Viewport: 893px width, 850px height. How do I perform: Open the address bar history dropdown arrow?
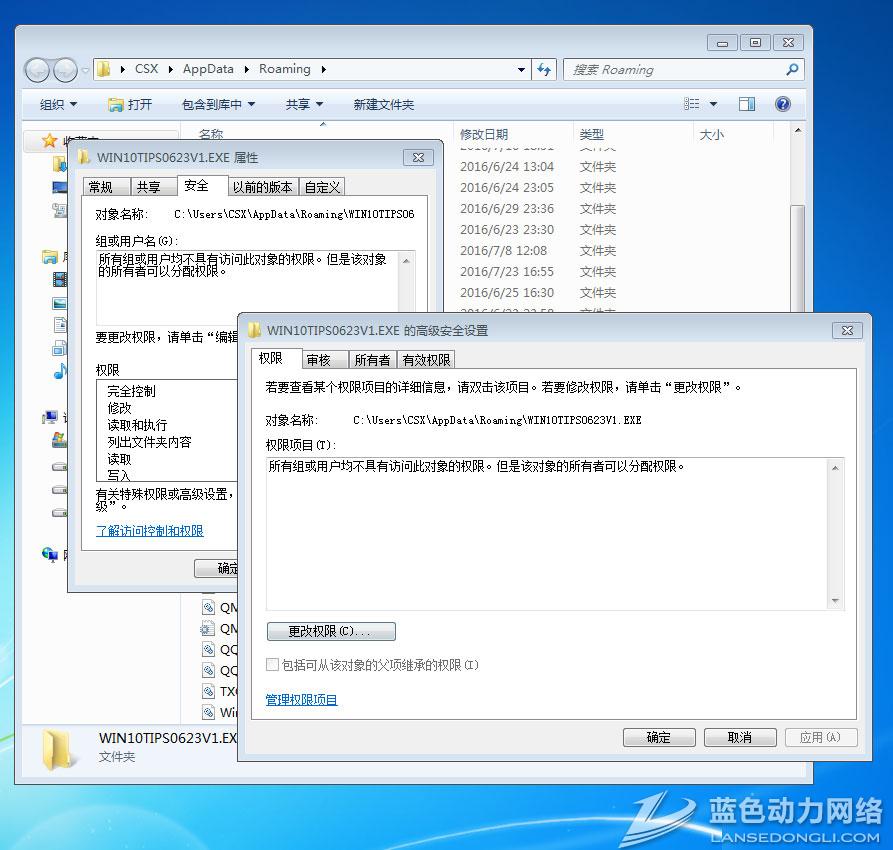(x=521, y=70)
